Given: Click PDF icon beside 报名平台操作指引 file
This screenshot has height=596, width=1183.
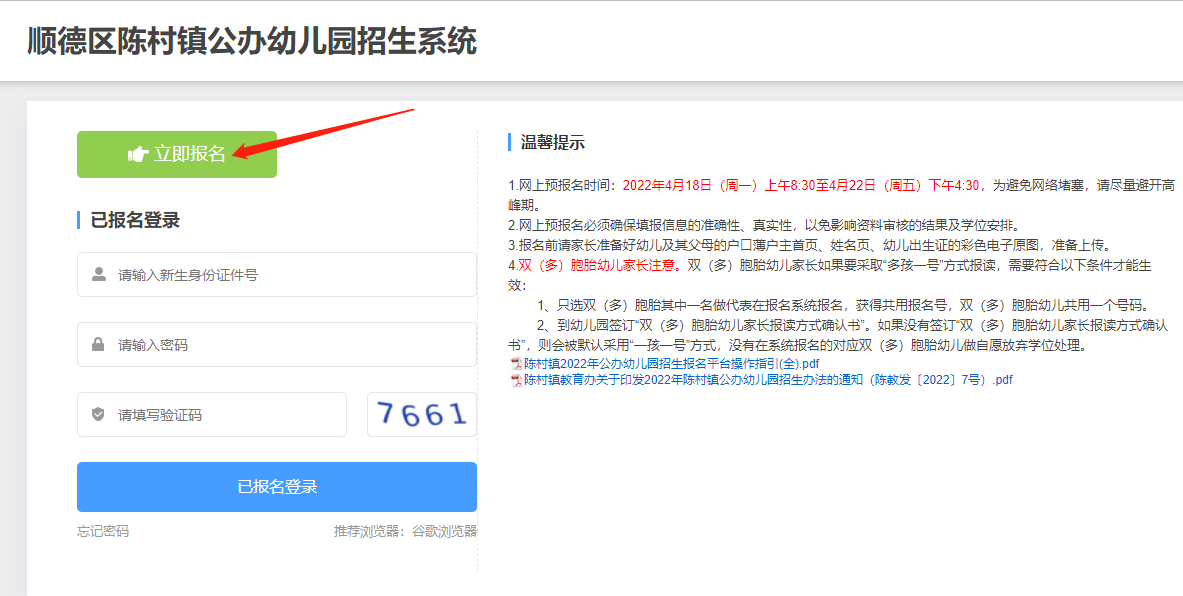Looking at the screenshot, I should coord(516,363).
